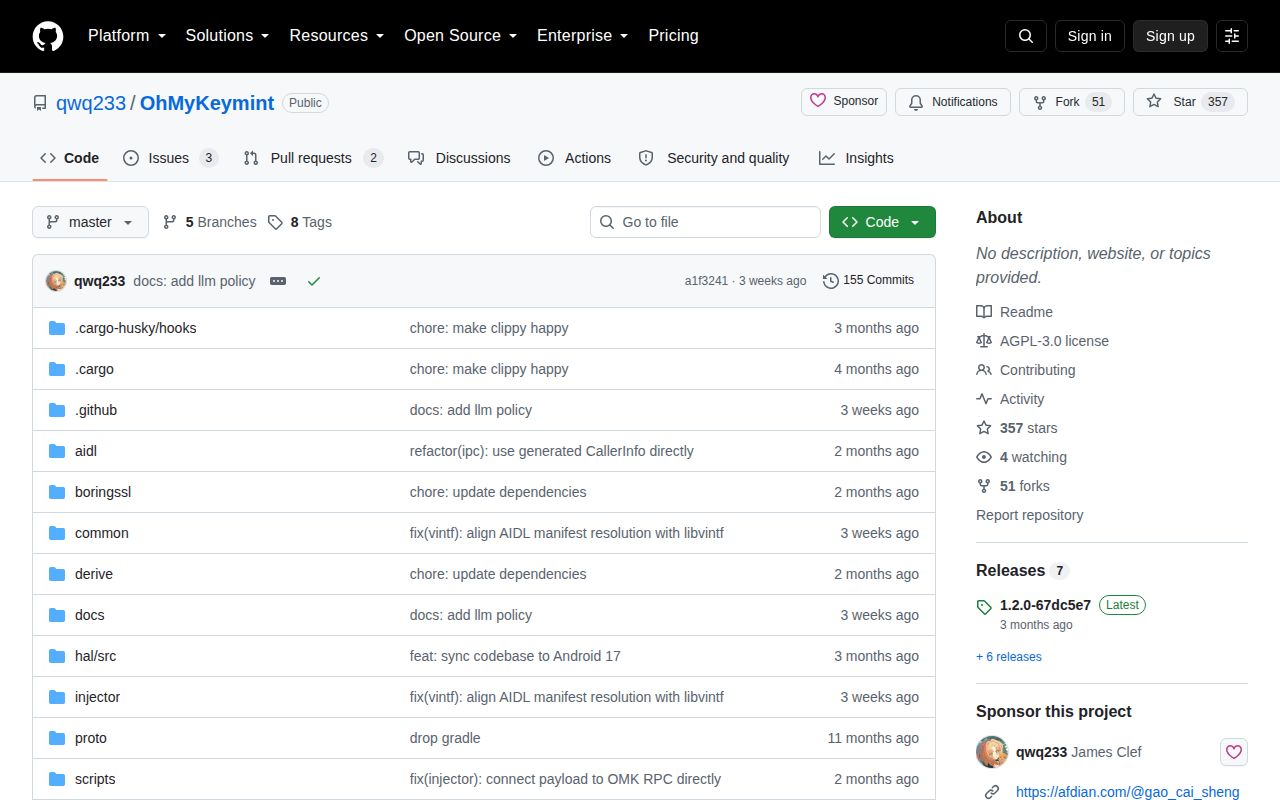
Task: Open the AGPL-3.0 license link
Action: (1042, 341)
